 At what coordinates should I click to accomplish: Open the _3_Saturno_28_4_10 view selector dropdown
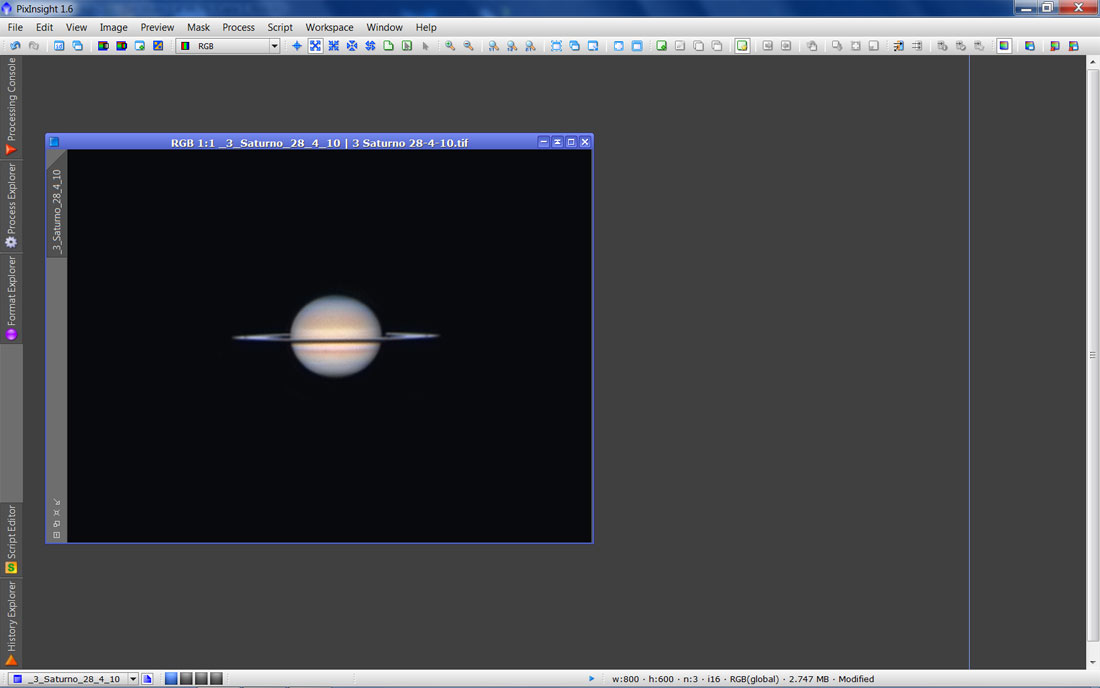tap(133, 679)
